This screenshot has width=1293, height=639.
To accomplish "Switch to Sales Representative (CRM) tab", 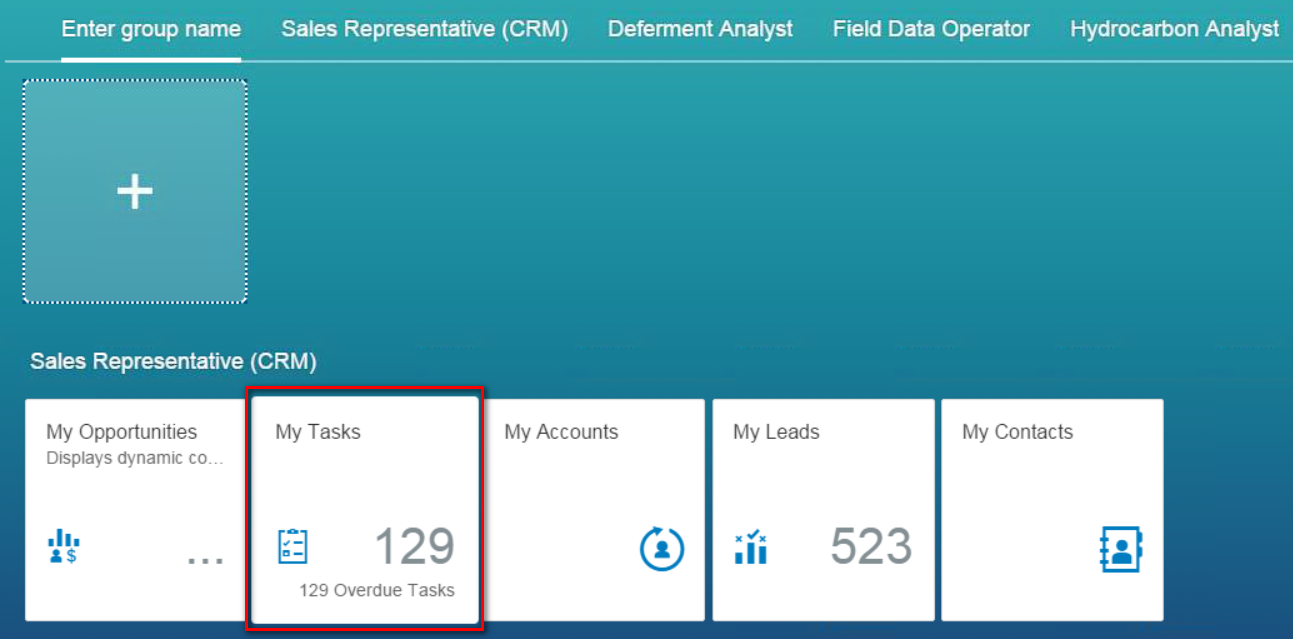I will pos(425,29).
